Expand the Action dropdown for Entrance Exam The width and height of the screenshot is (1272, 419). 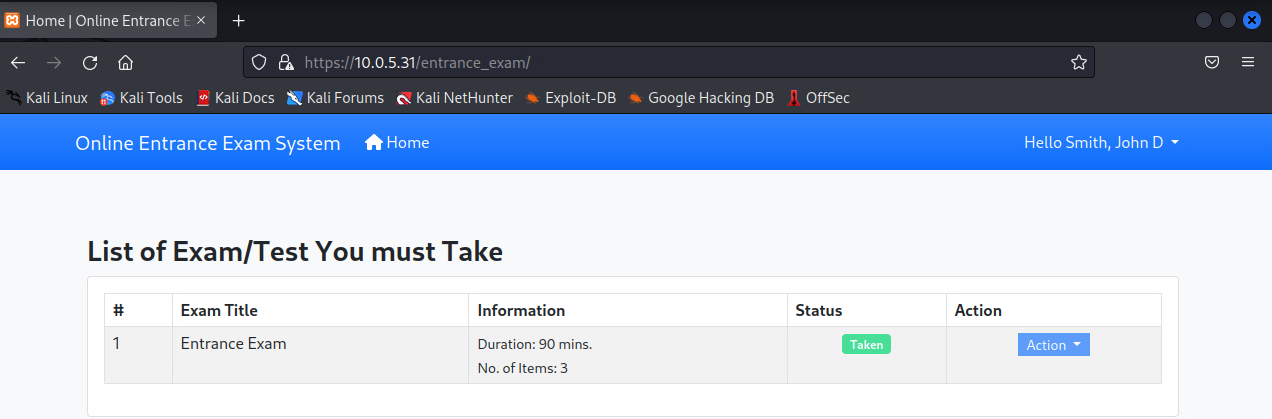1053,345
